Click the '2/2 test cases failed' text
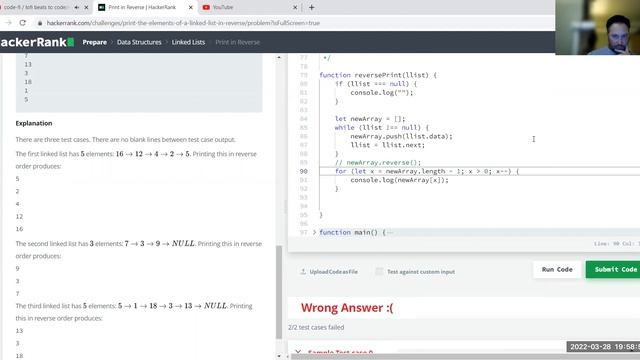Image resolution: width=640 pixels, height=360 pixels. [316, 327]
